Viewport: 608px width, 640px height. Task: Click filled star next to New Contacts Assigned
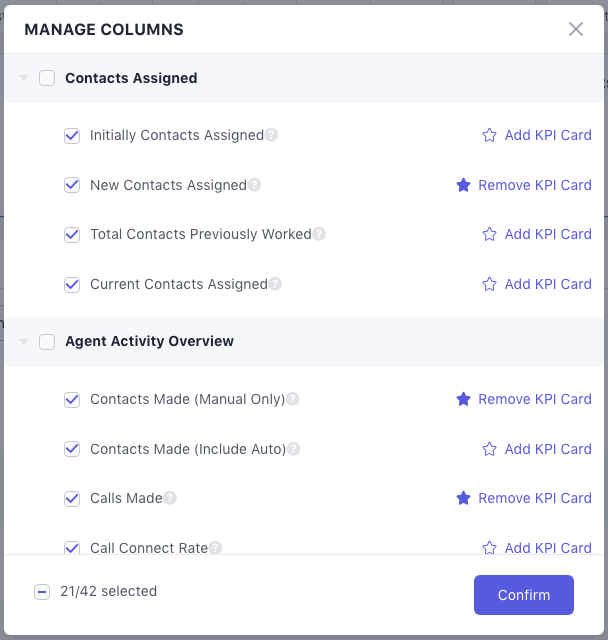(463, 185)
